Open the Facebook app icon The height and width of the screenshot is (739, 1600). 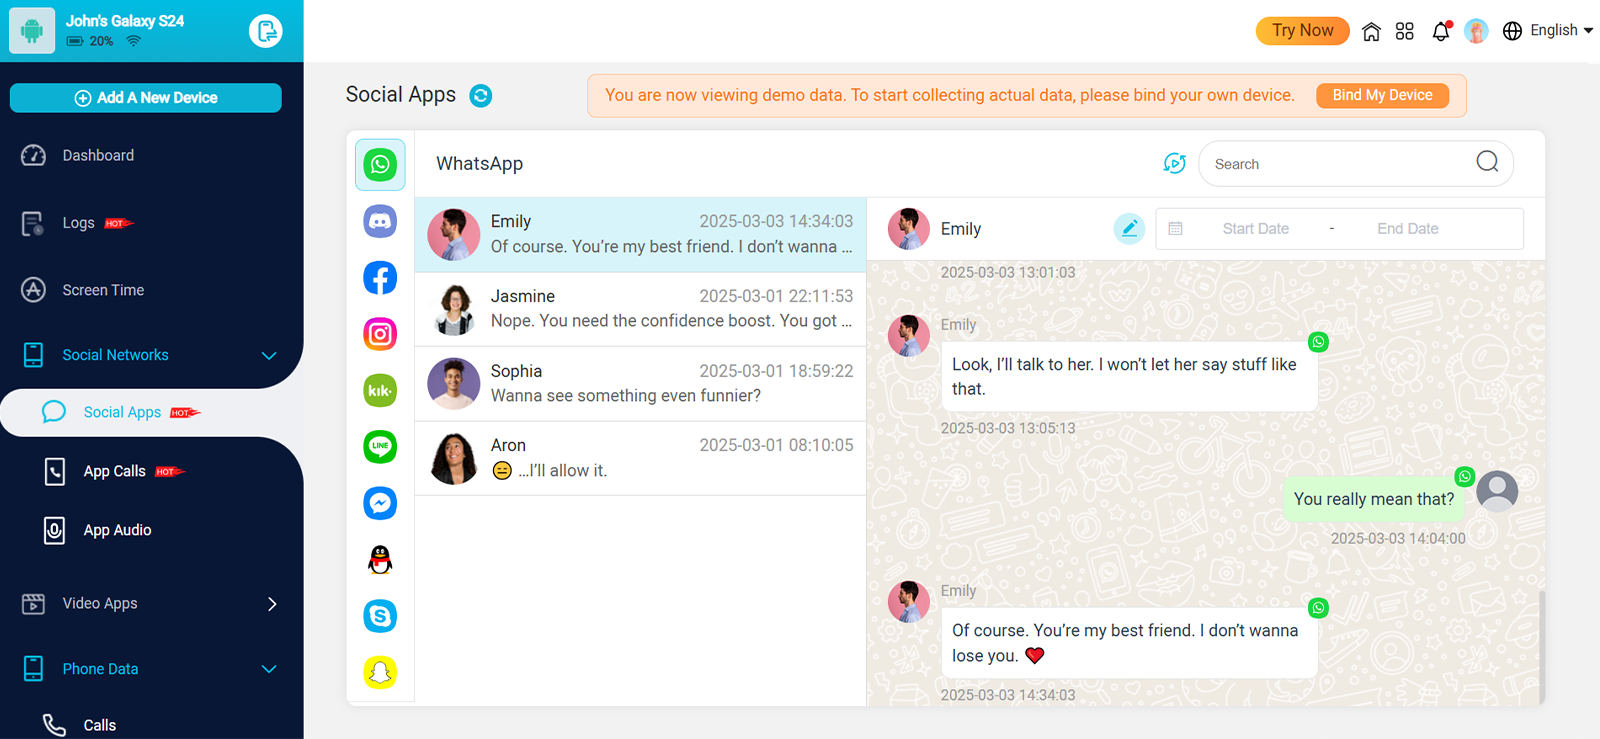[x=380, y=278]
